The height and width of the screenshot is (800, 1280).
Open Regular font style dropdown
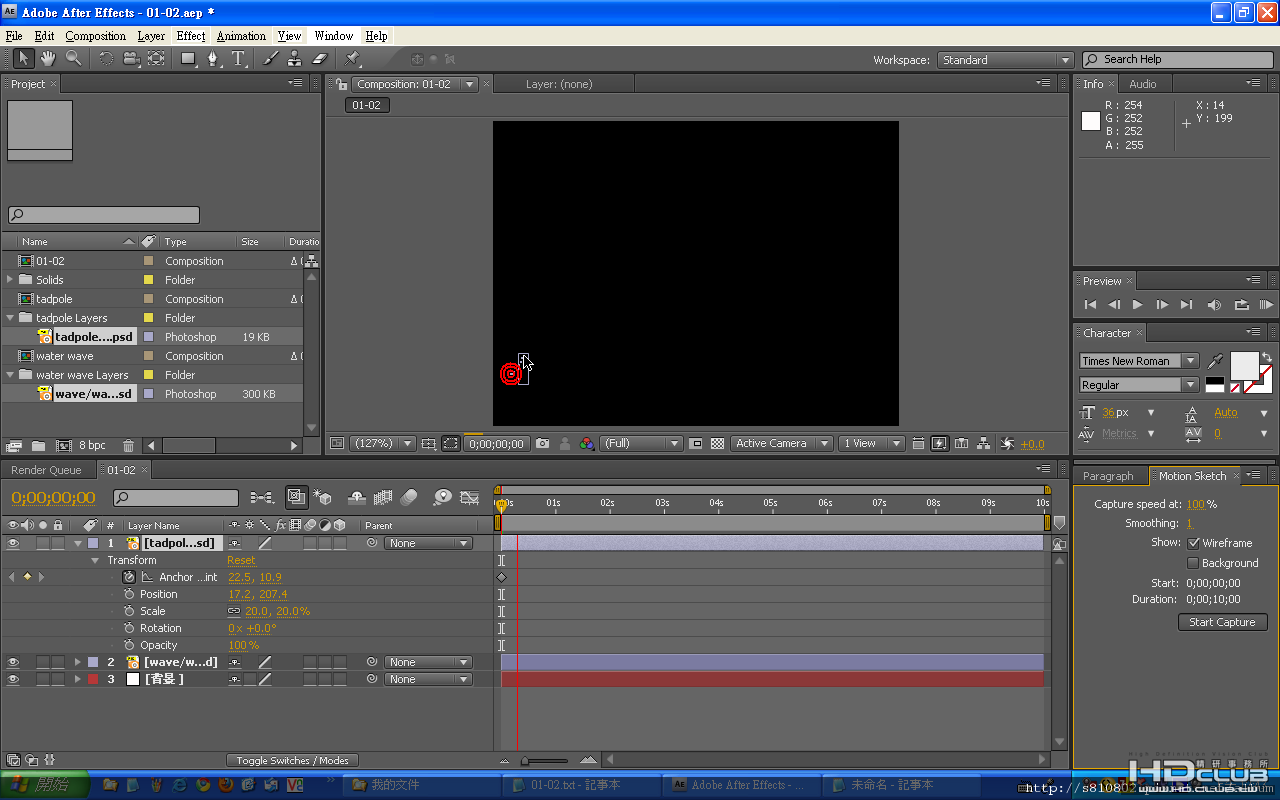[x=1139, y=385]
